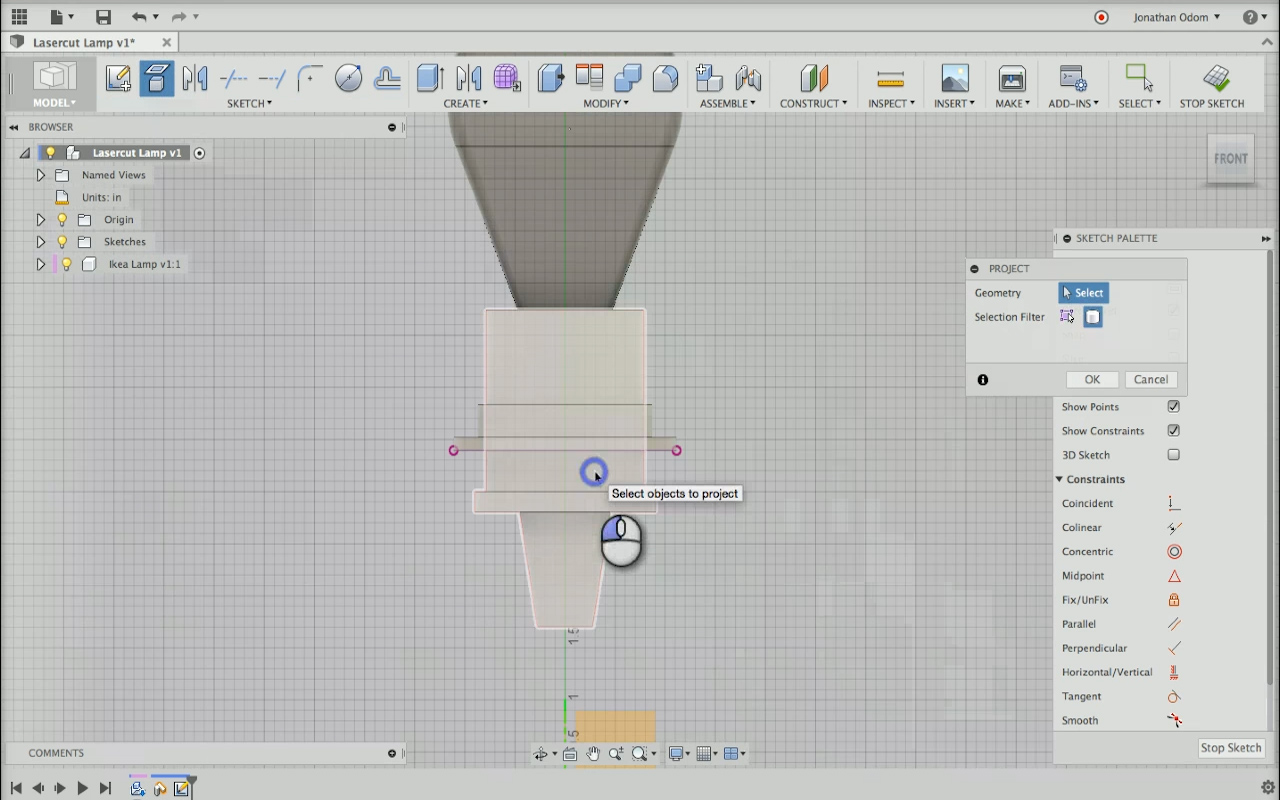Viewport: 1280px width, 800px height.
Task: Click the FRONT face of view cube
Action: pyautogui.click(x=1230, y=159)
